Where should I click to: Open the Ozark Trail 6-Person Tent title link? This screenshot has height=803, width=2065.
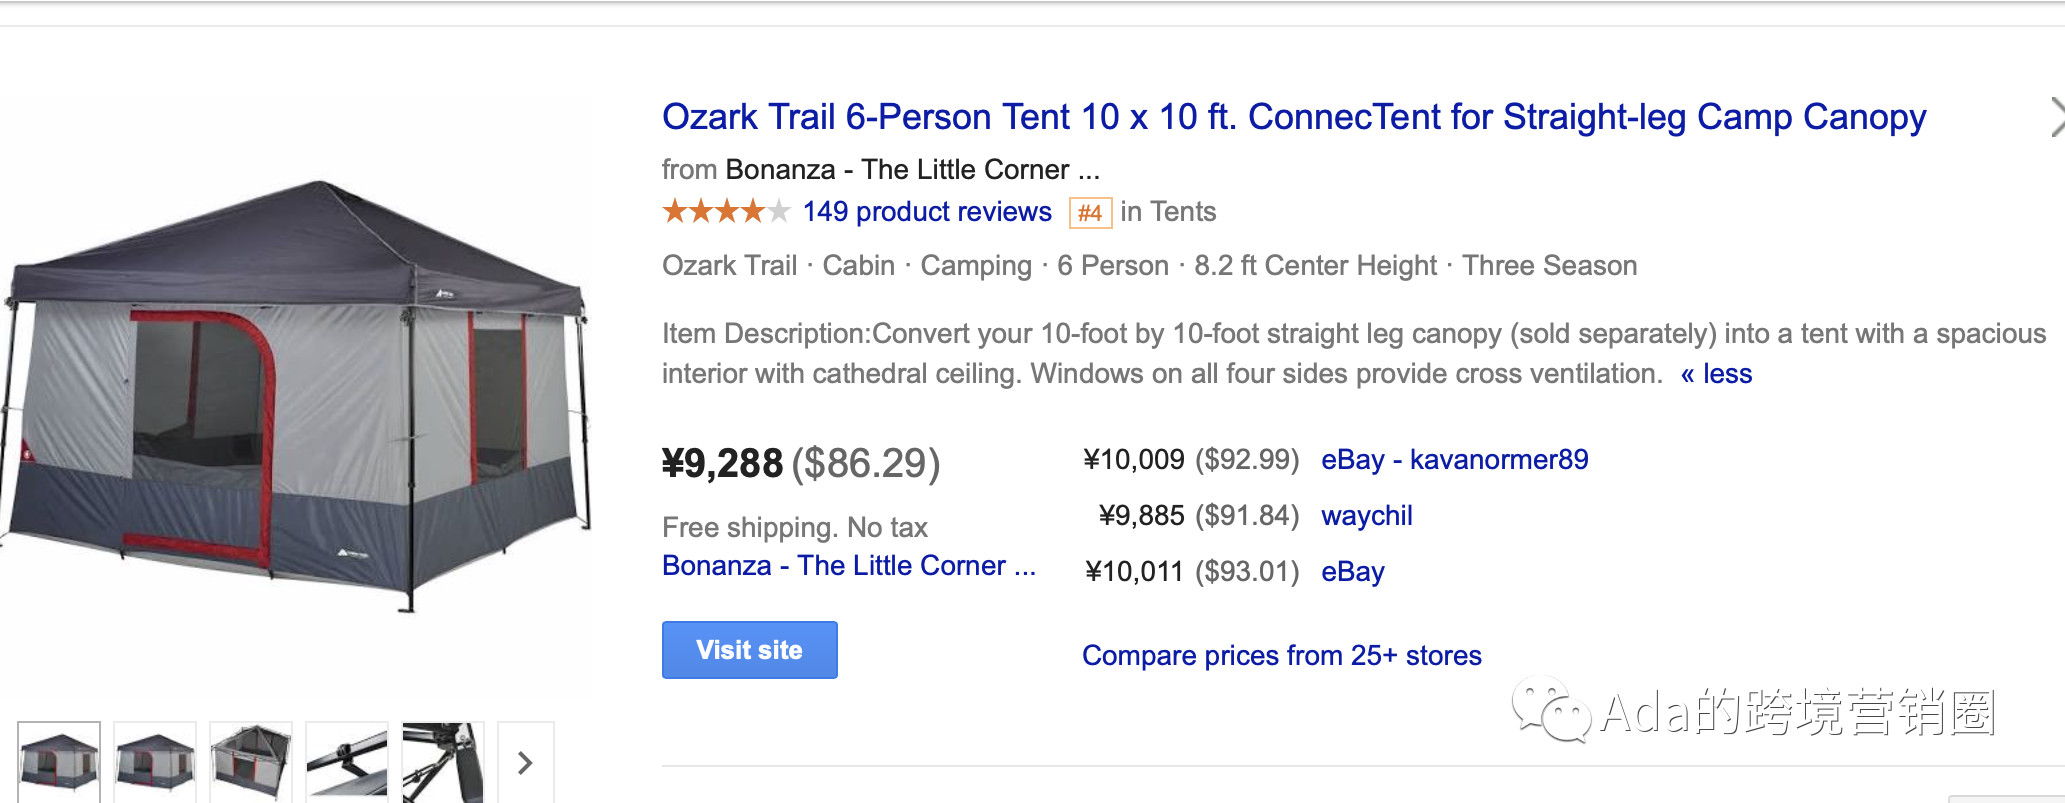1293,117
